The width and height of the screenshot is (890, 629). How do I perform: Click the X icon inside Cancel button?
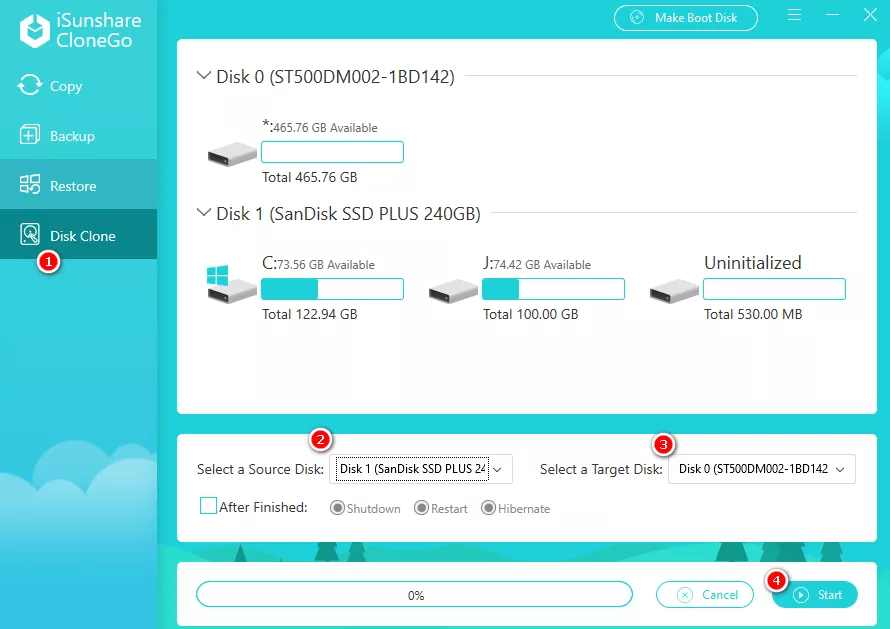(685, 595)
